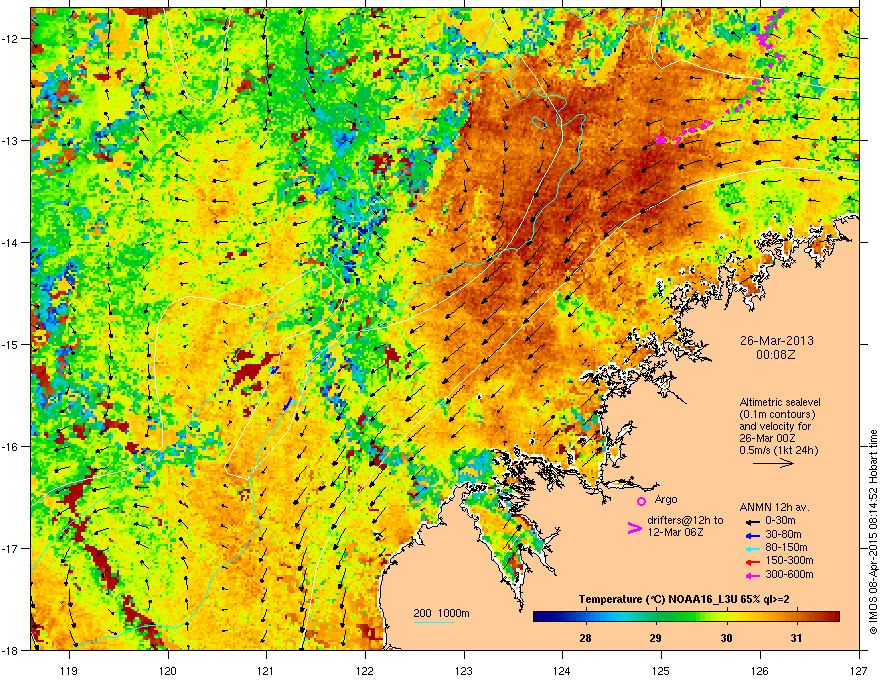Click the 'ANMN 12h av.' legend heading
The width and height of the screenshot is (880, 680).
tap(774, 507)
